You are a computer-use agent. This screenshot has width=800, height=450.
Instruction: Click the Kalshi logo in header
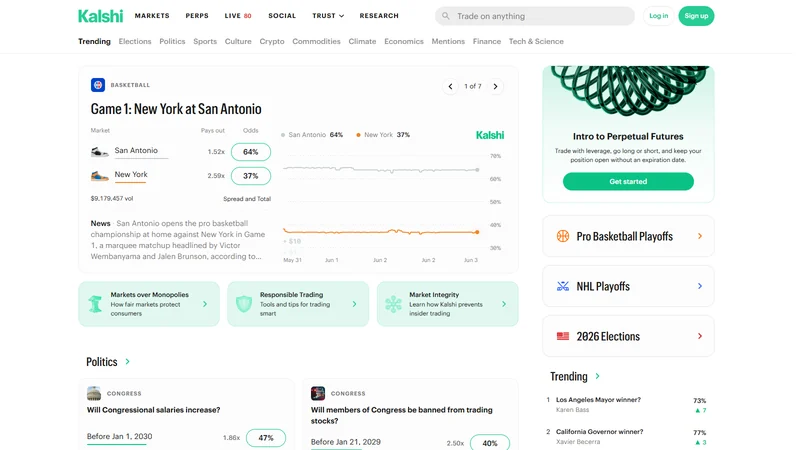(101, 16)
